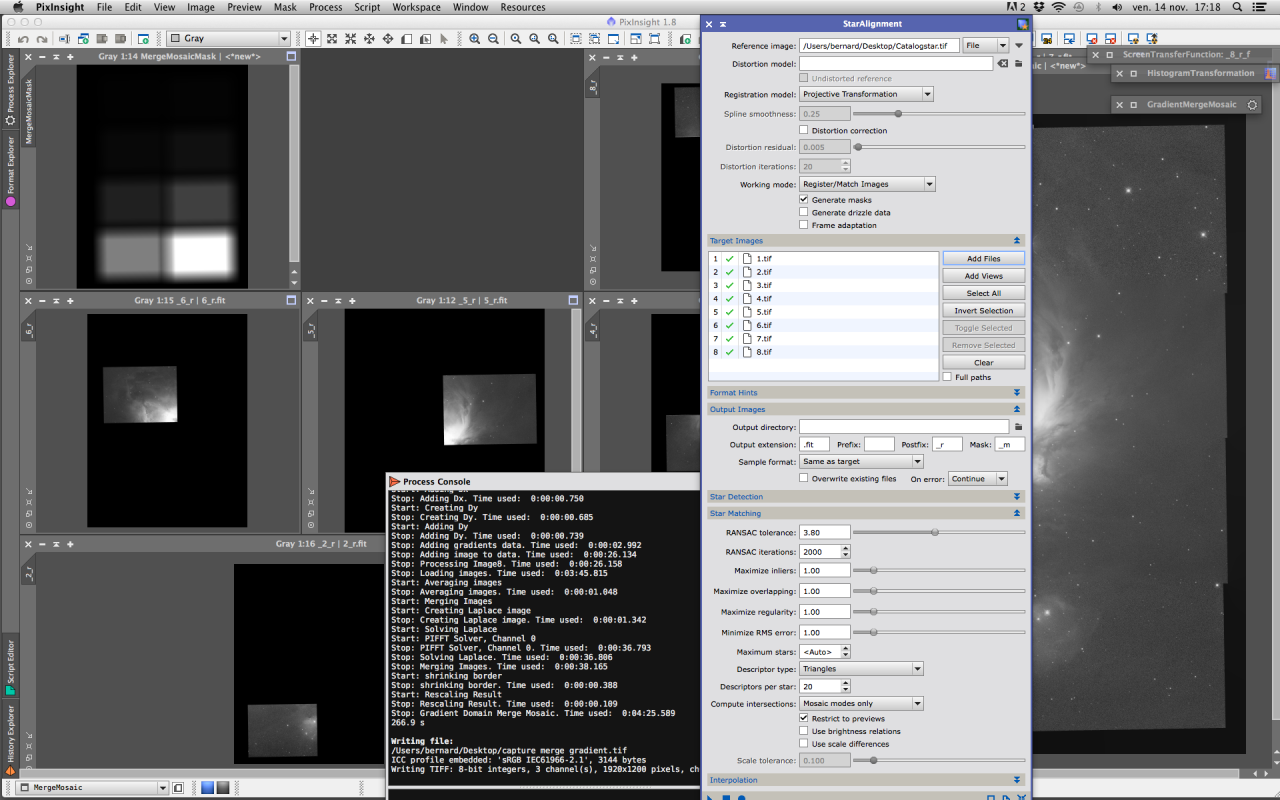
Task: Click the Undo arrow in the main toolbar
Action: (x=23, y=39)
